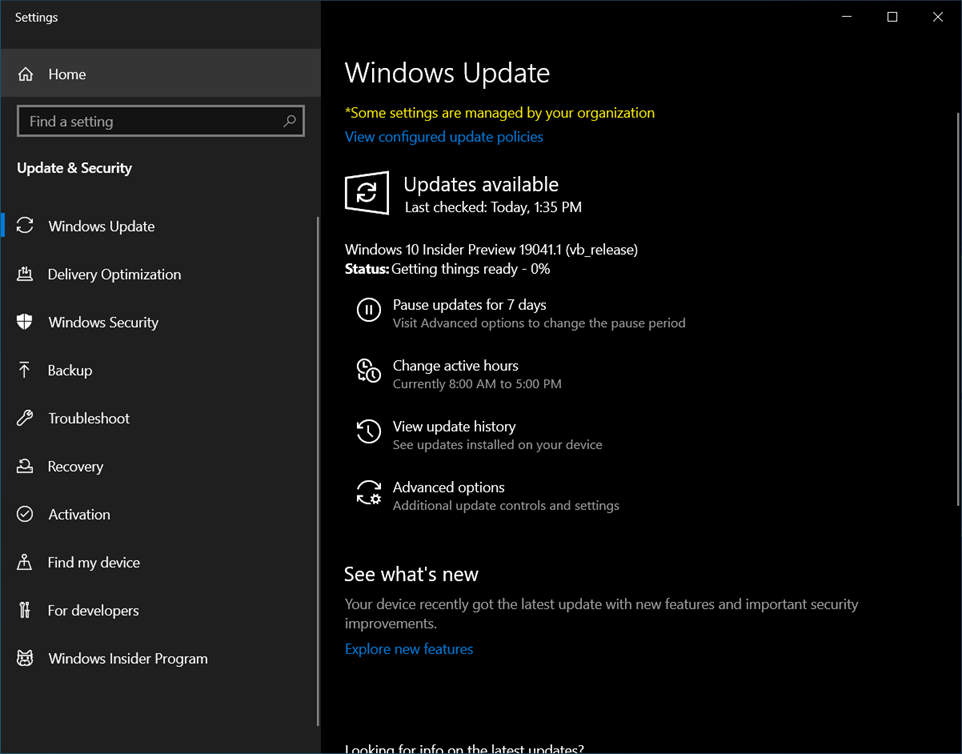Image resolution: width=962 pixels, height=754 pixels.
Task: Click 'Windows 10 Insider Preview 19041.1 (vb_release)' text
Action: (x=491, y=249)
